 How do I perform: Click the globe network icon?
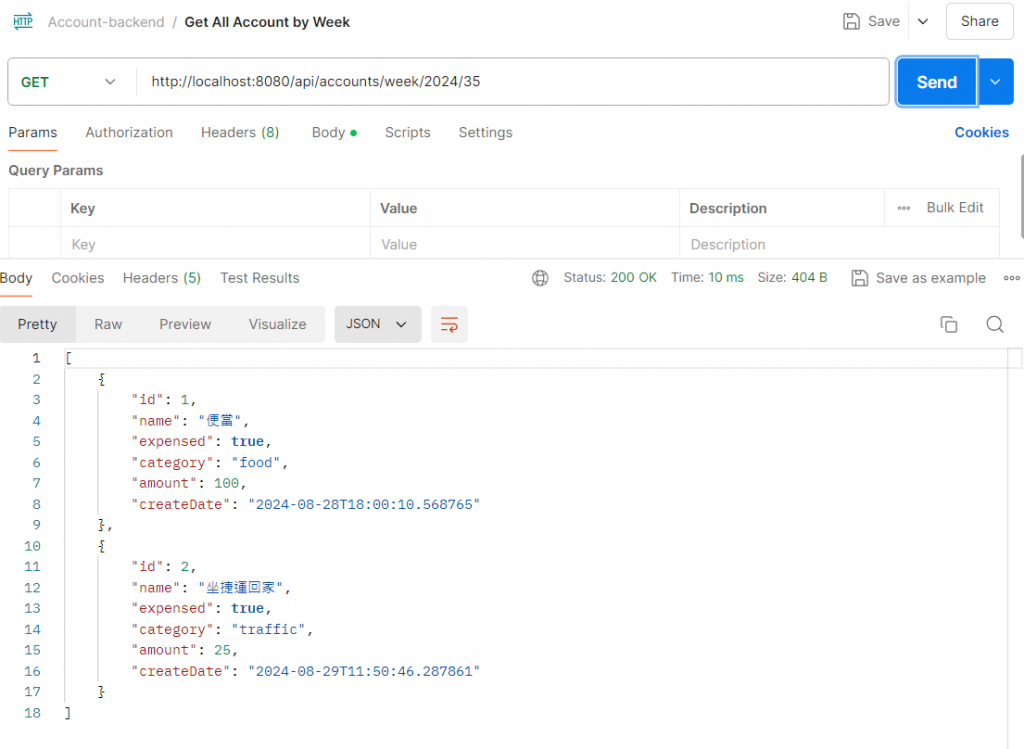point(540,278)
